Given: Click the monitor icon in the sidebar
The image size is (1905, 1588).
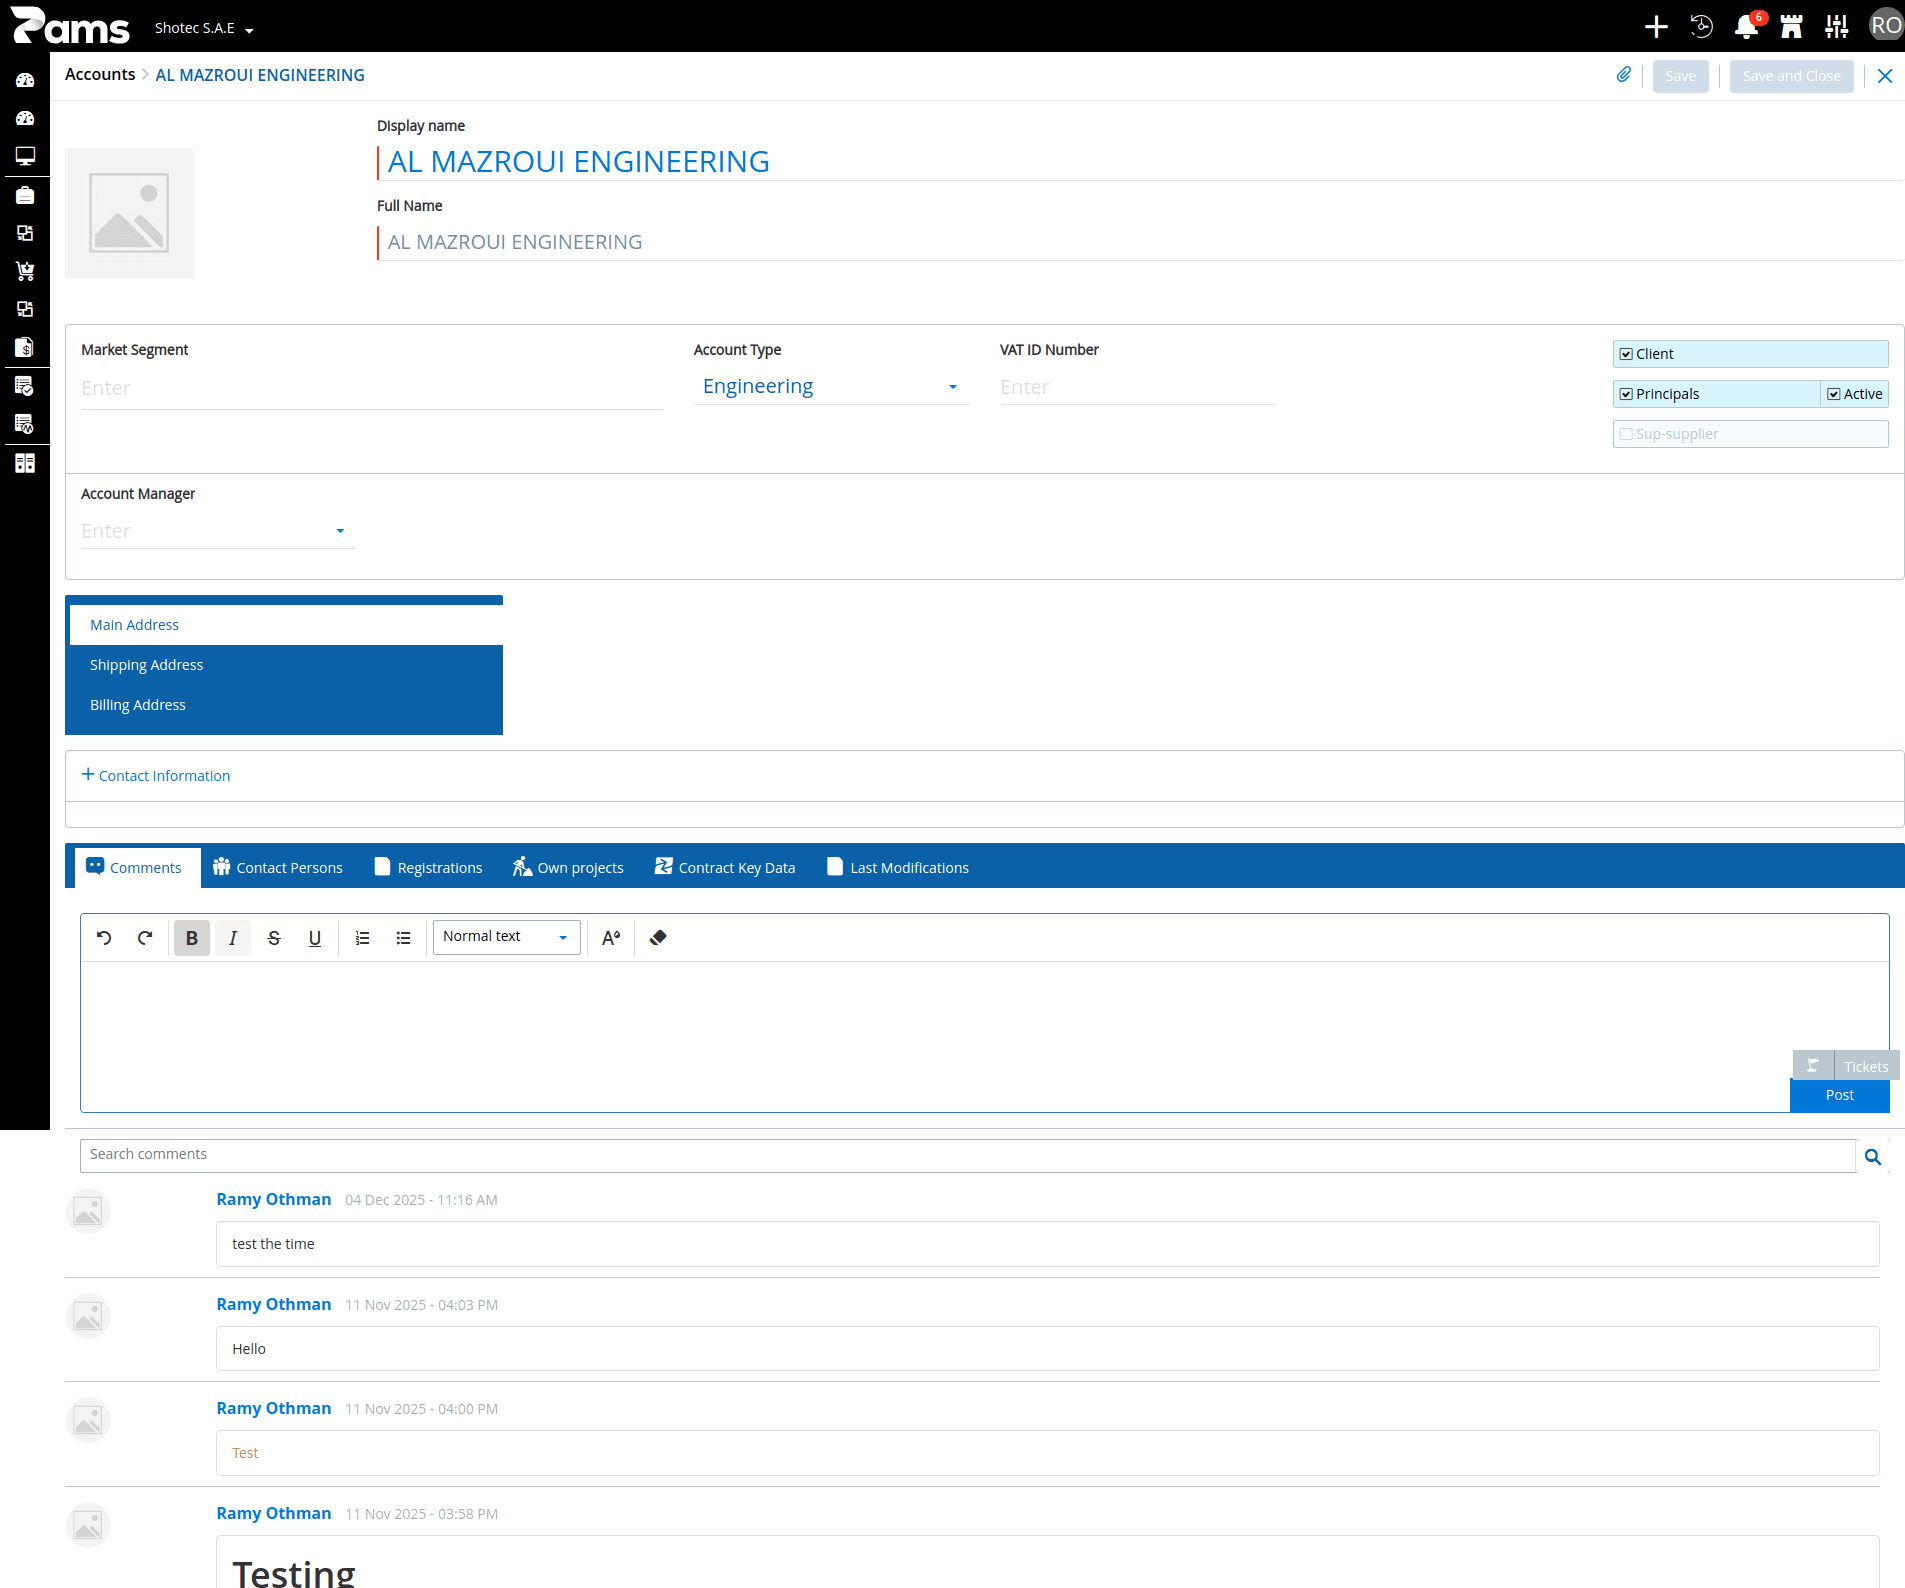Looking at the screenshot, I should pyautogui.click(x=25, y=156).
